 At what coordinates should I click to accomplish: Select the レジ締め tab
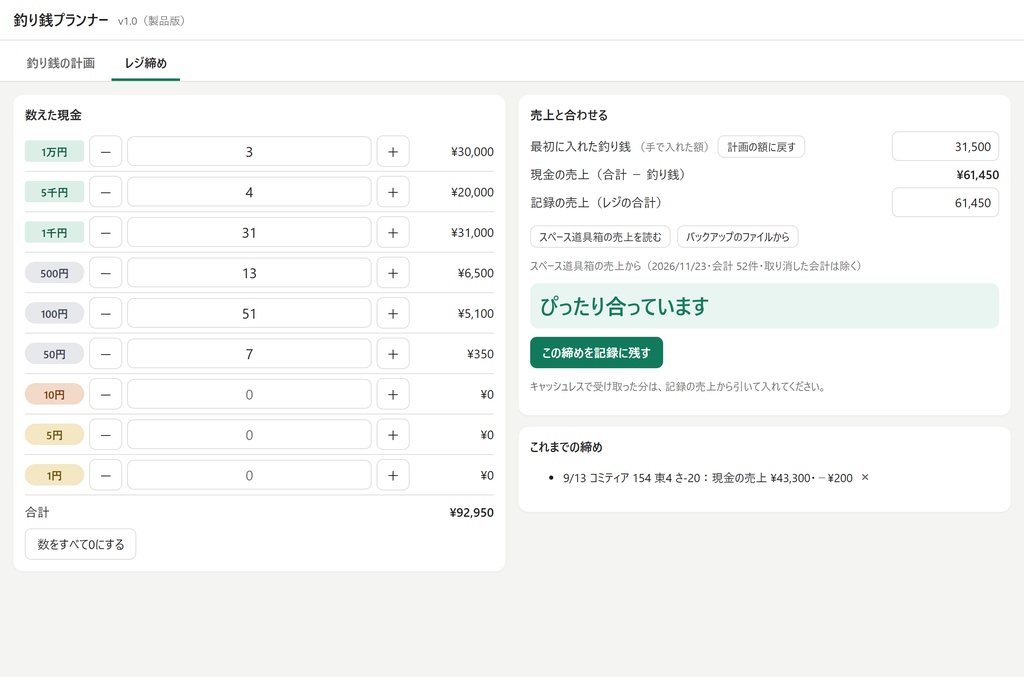click(146, 63)
